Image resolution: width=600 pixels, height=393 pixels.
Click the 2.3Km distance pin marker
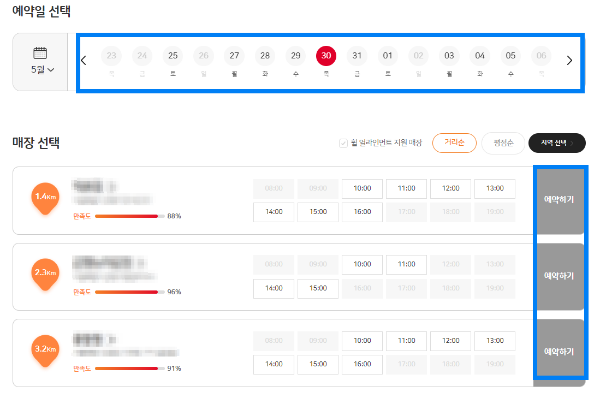pyautogui.click(x=45, y=274)
